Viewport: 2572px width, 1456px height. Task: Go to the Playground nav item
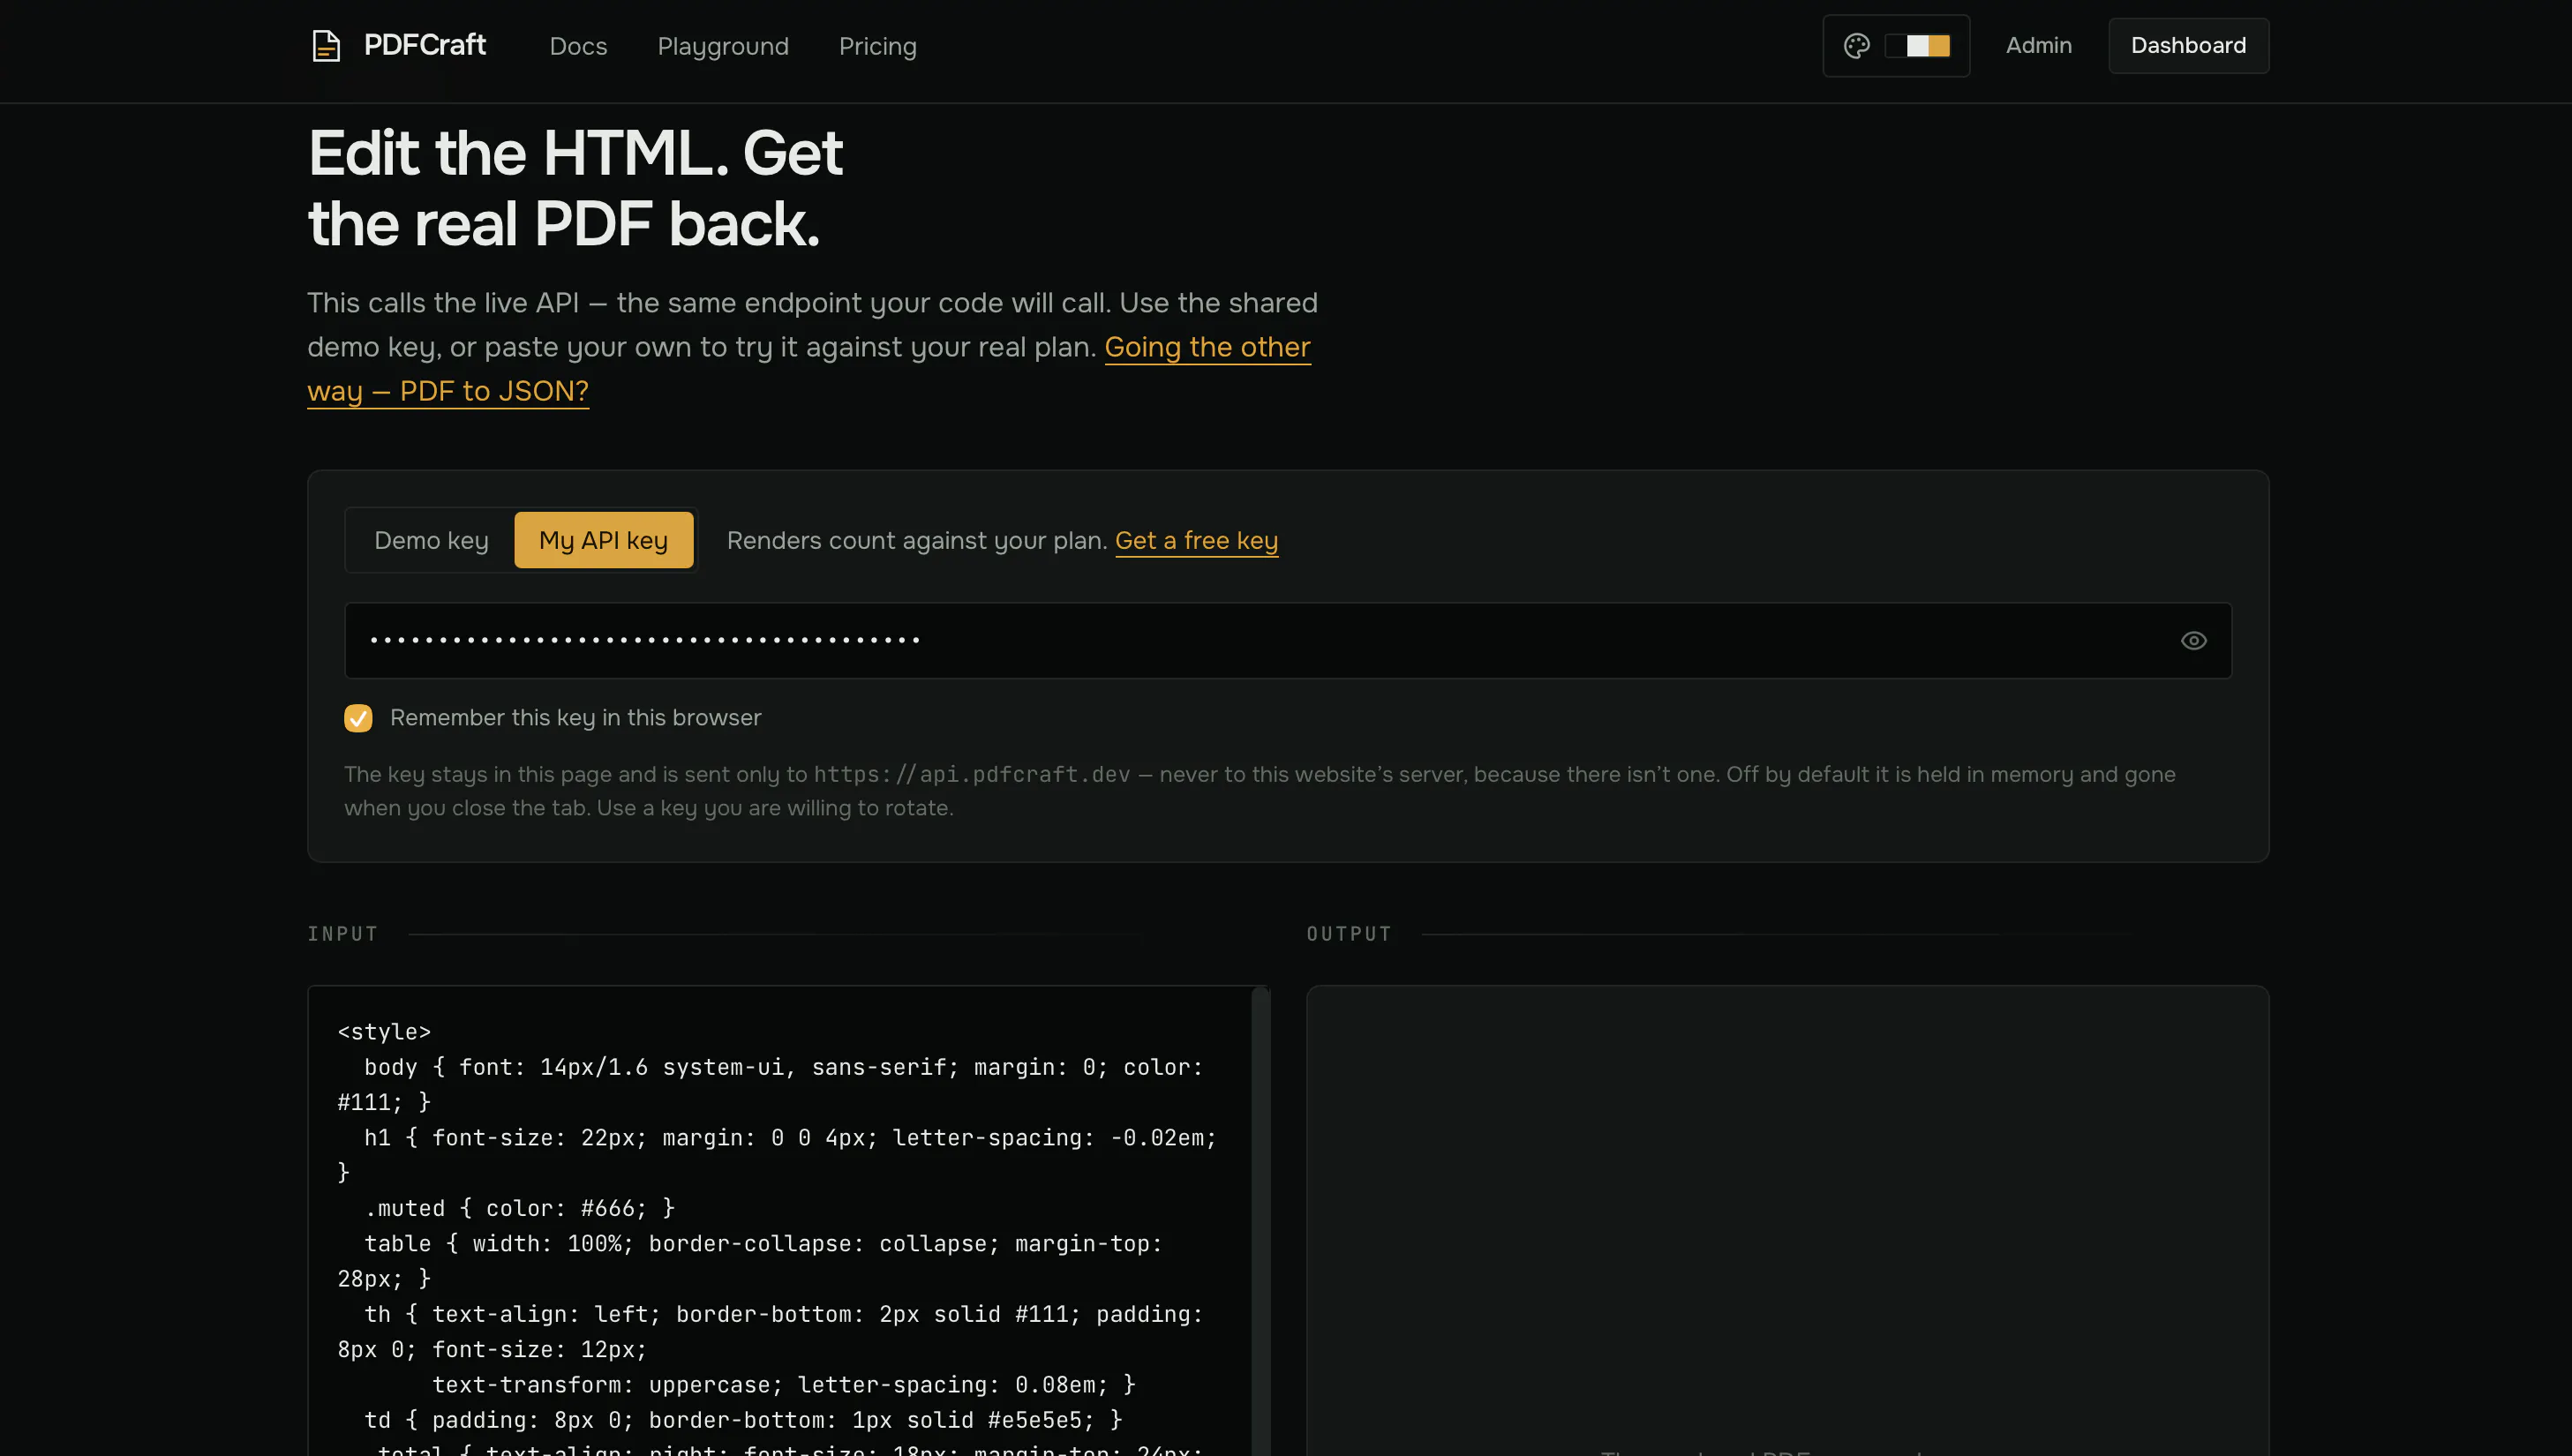pos(723,46)
